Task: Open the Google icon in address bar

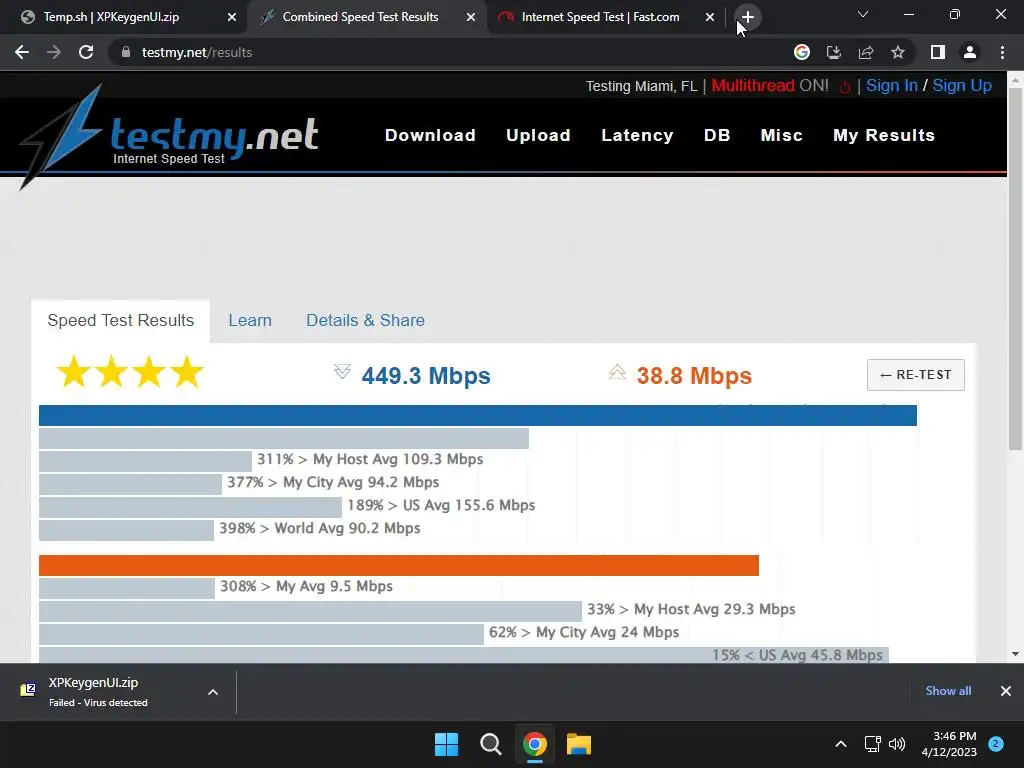Action: [802, 52]
